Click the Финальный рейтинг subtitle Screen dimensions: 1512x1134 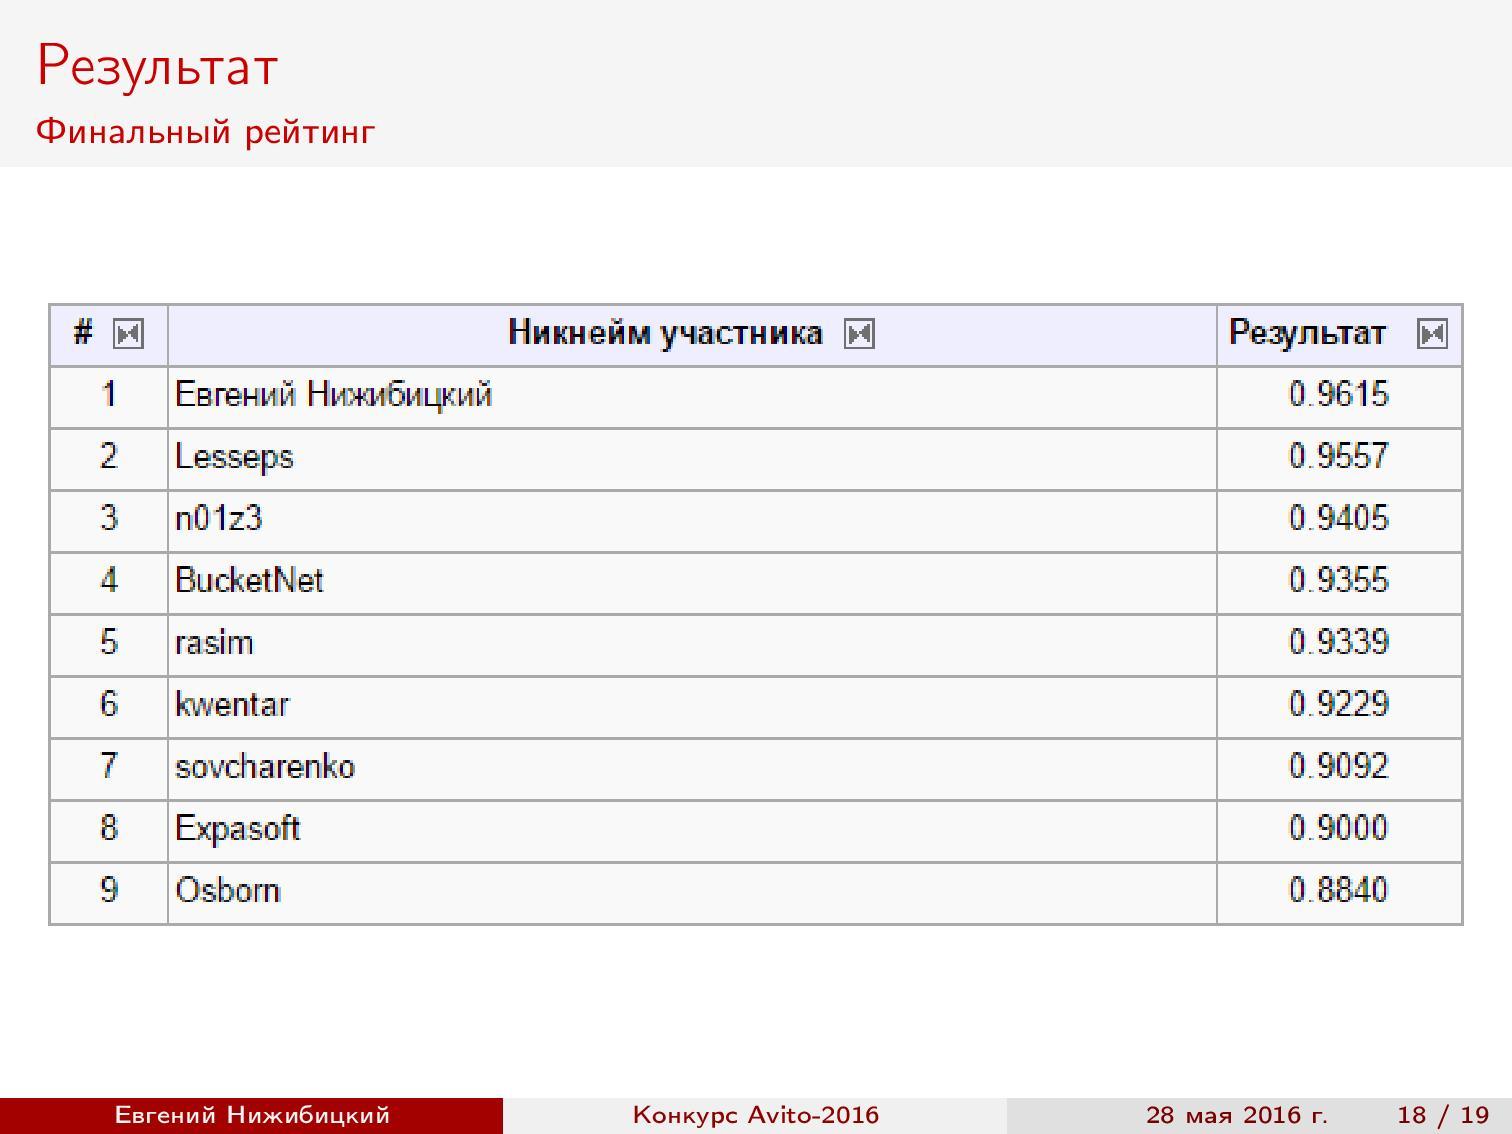[x=206, y=131]
